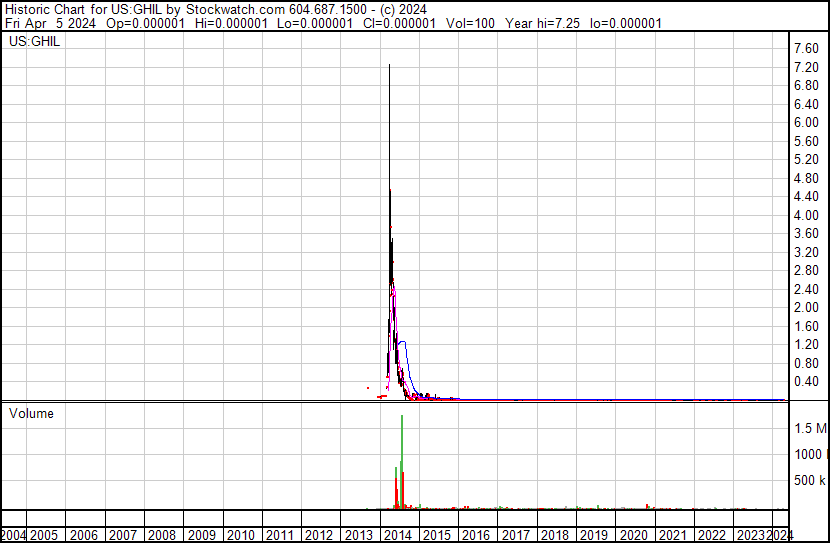Click the 2009 year axis label
The width and height of the screenshot is (830, 543).
coord(201,535)
